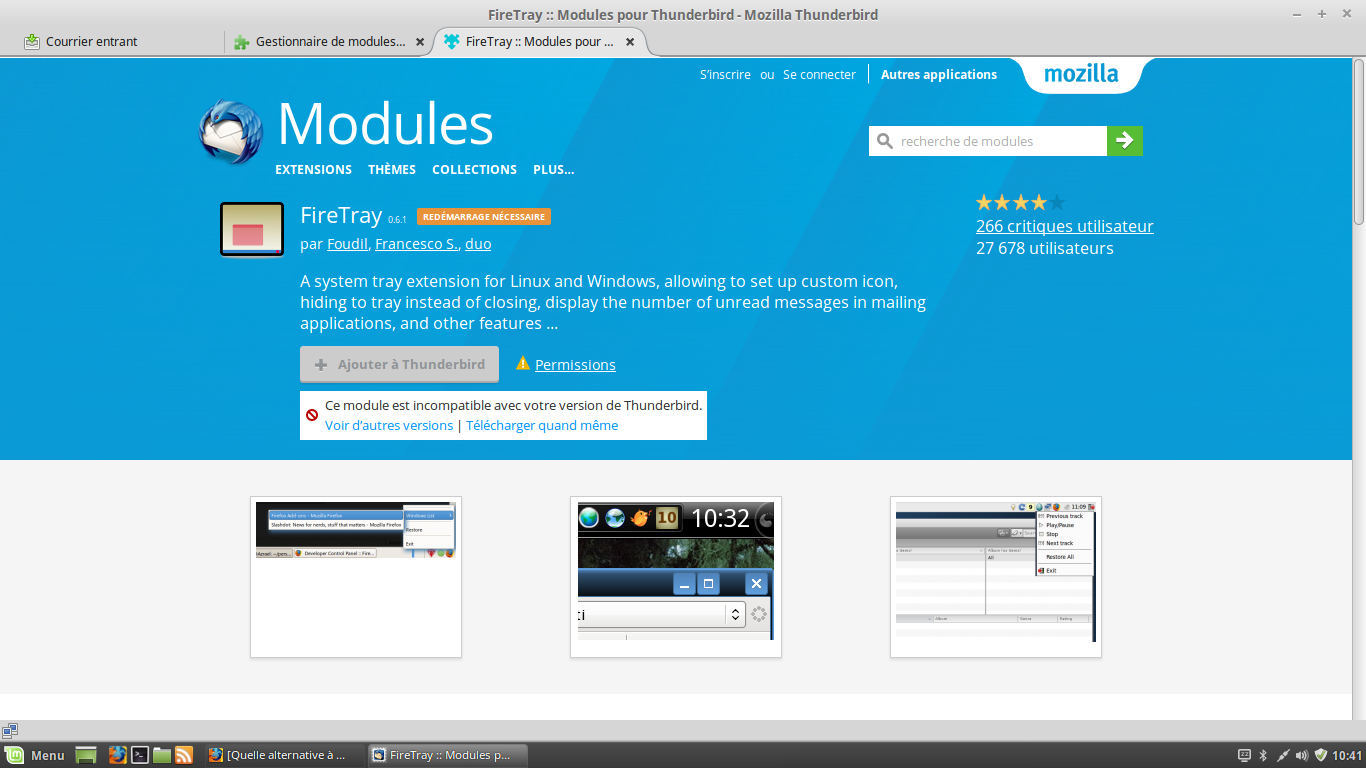Click the Modules heading link

386,125
